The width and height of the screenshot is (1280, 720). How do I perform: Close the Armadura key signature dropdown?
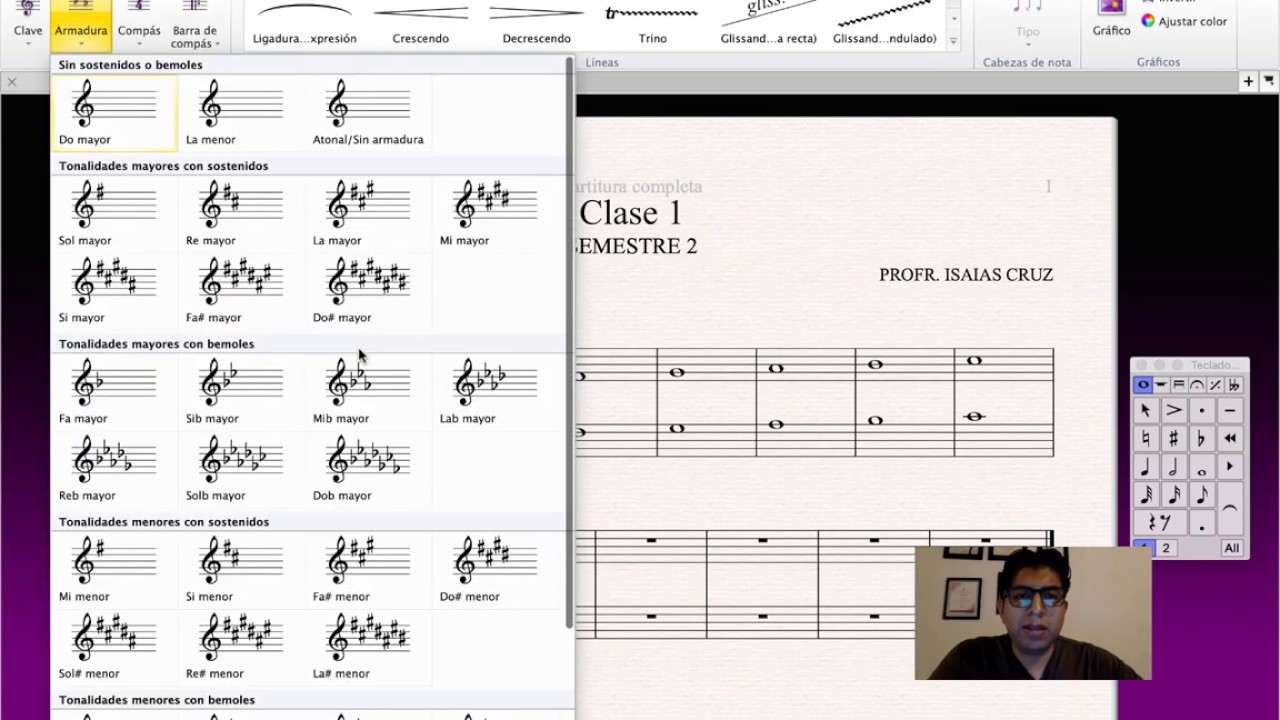81,25
